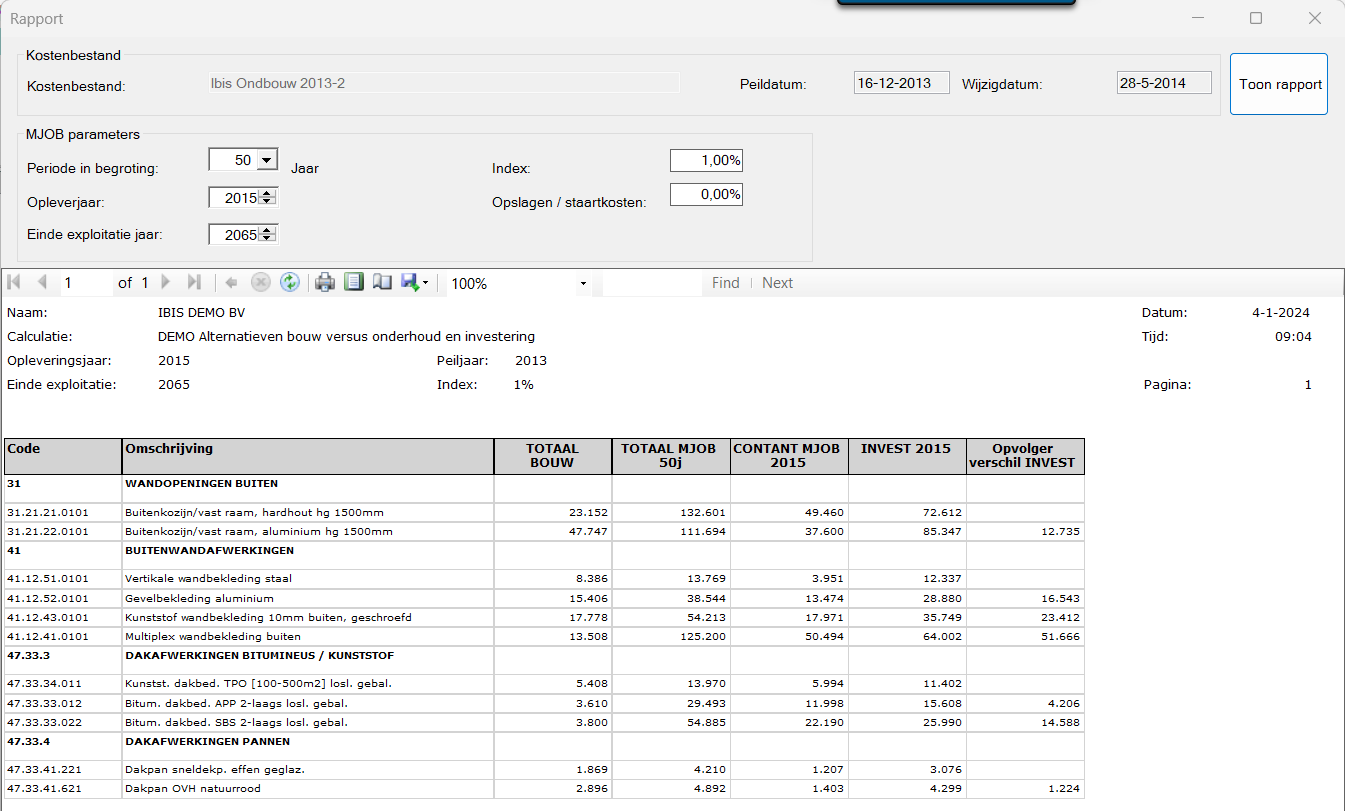Click the Kostenbestand name field
The width and height of the screenshot is (1345, 811).
[443, 83]
